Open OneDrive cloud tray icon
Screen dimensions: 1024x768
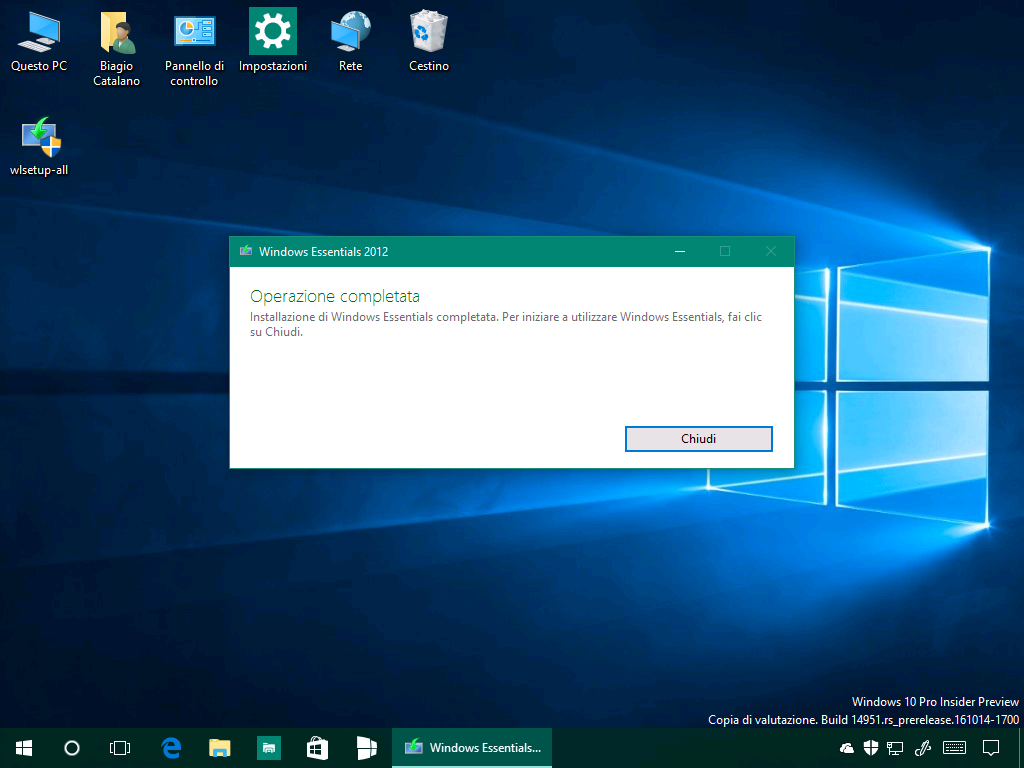click(847, 748)
